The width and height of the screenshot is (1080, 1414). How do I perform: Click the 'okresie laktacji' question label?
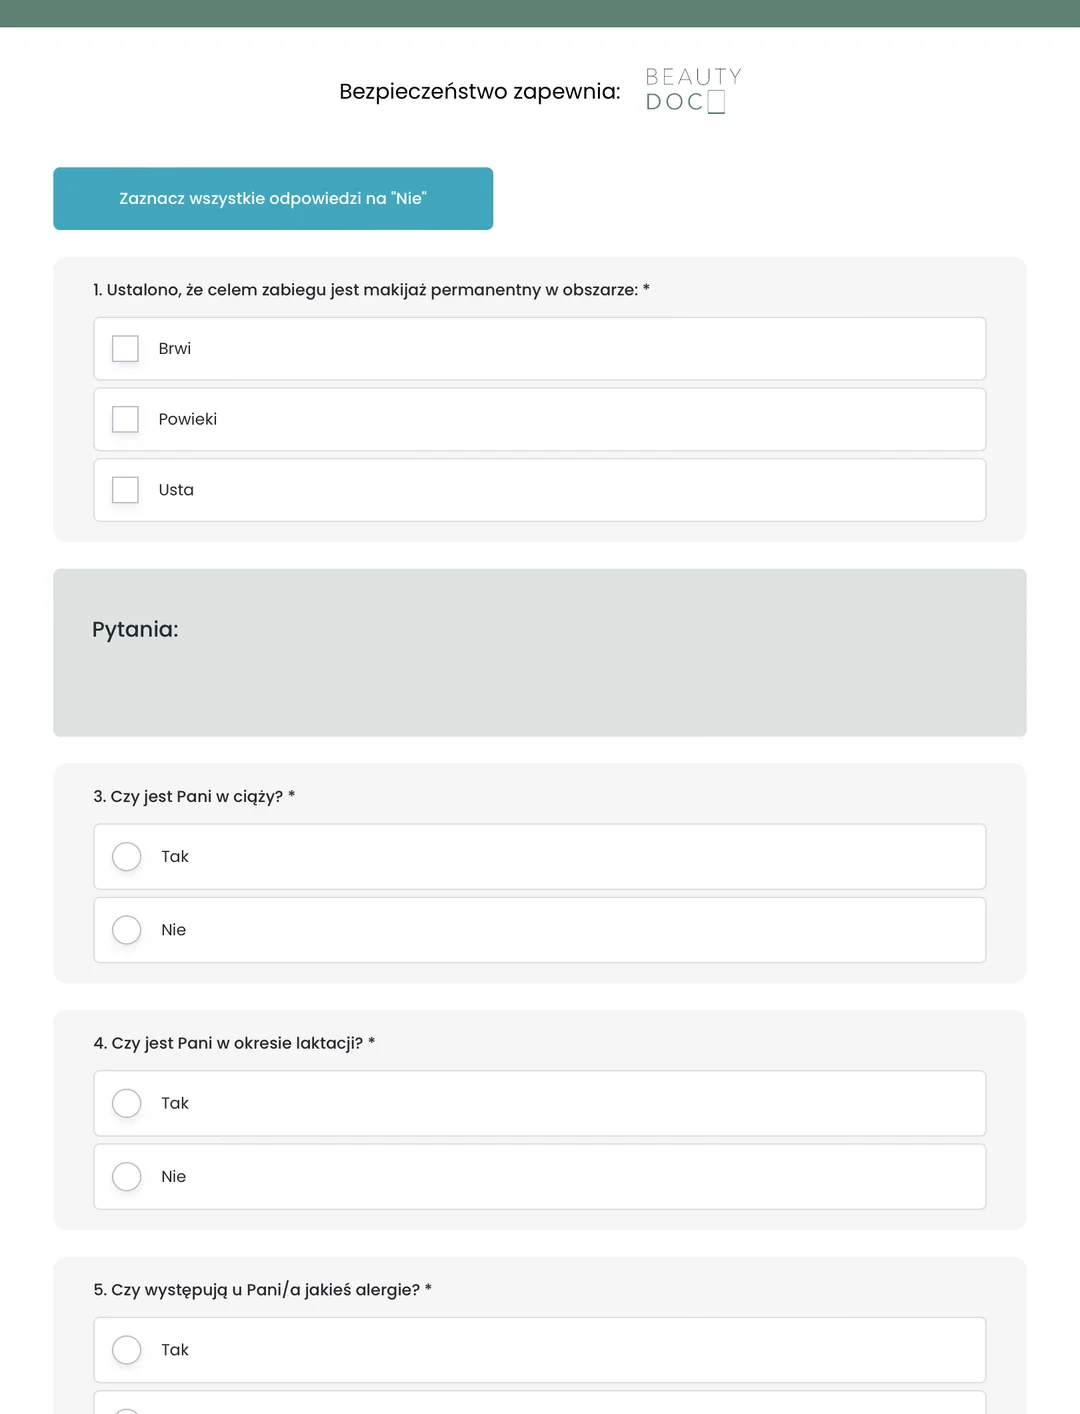pyautogui.click(x=234, y=1043)
